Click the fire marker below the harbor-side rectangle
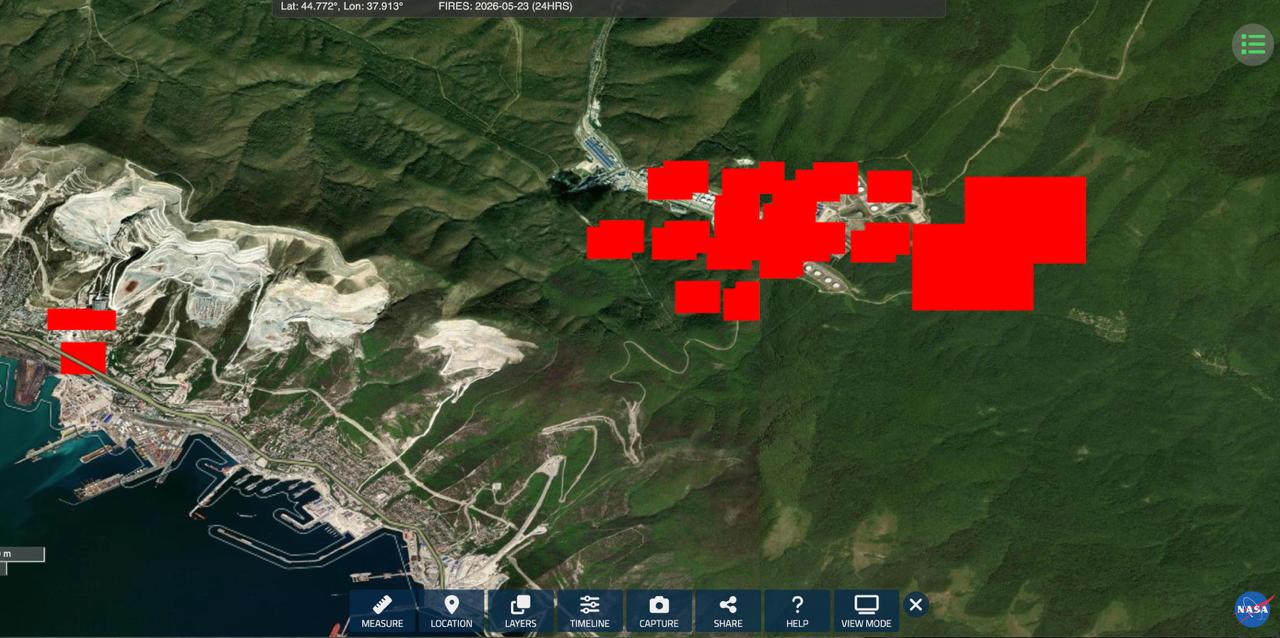Viewport: 1280px width, 638px height. click(x=83, y=358)
